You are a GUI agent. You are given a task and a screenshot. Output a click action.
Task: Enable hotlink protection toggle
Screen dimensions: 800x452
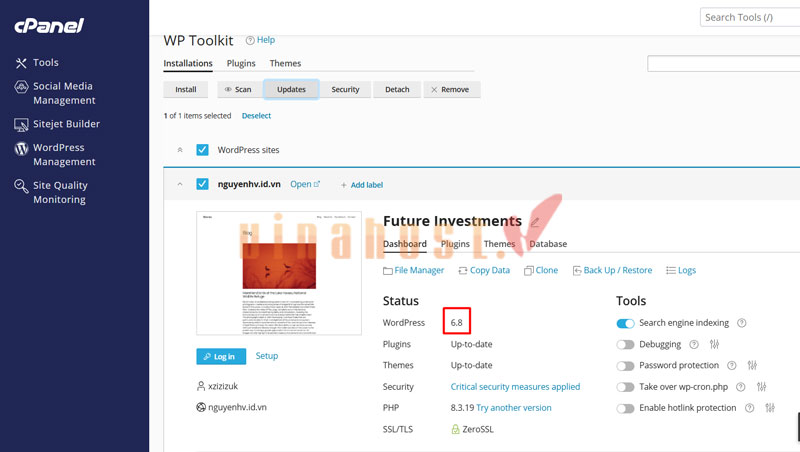click(625, 409)
